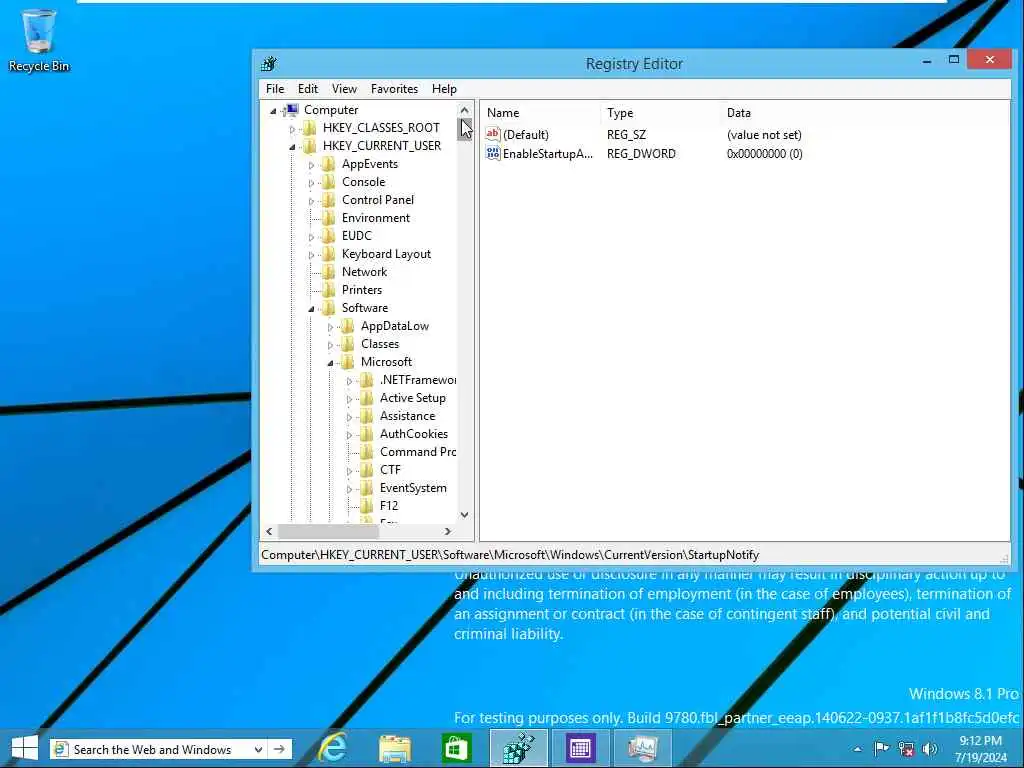Viewport: 1024px width, 768px height.
Task: Expand the HKEY_CLASSES_ROOT node
Action: [292, 129]
